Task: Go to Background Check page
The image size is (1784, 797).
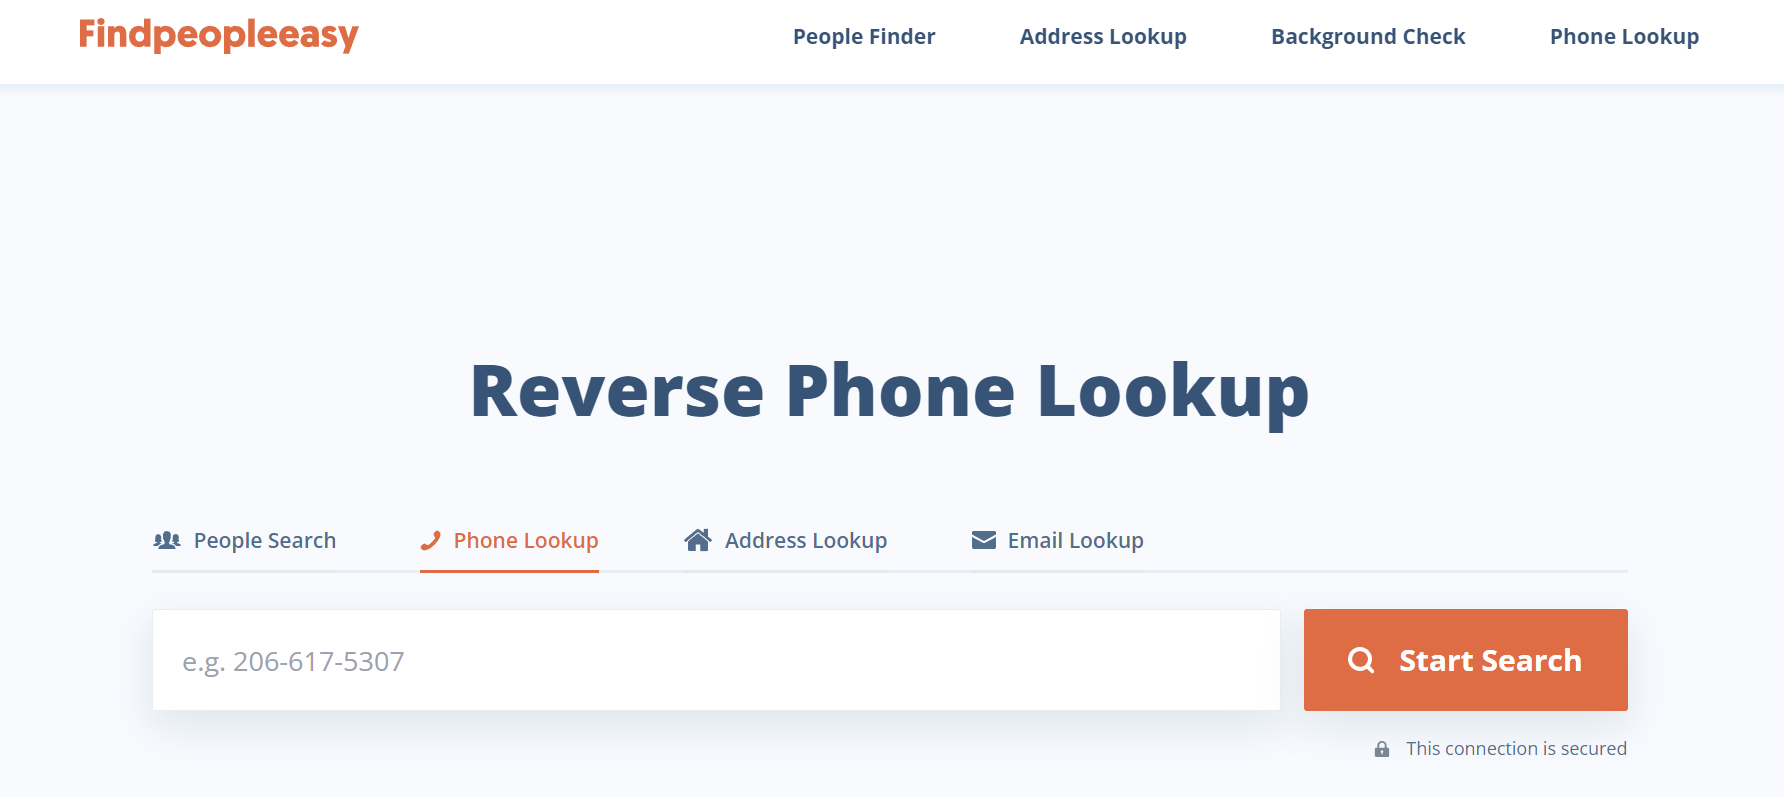Action: pos(1368,37)
